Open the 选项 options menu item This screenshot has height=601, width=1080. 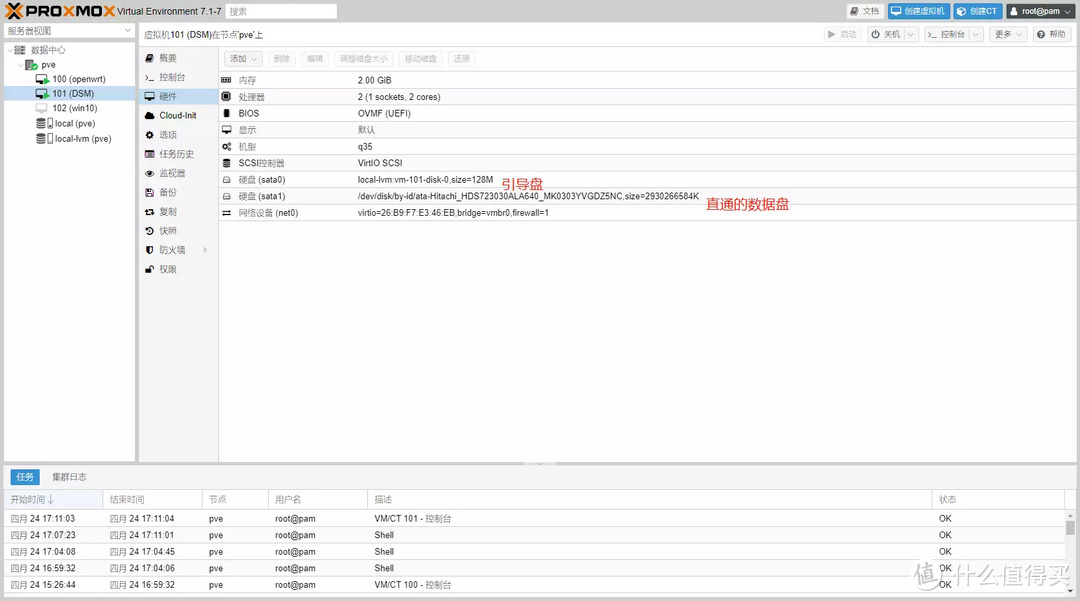coord(176,135)
